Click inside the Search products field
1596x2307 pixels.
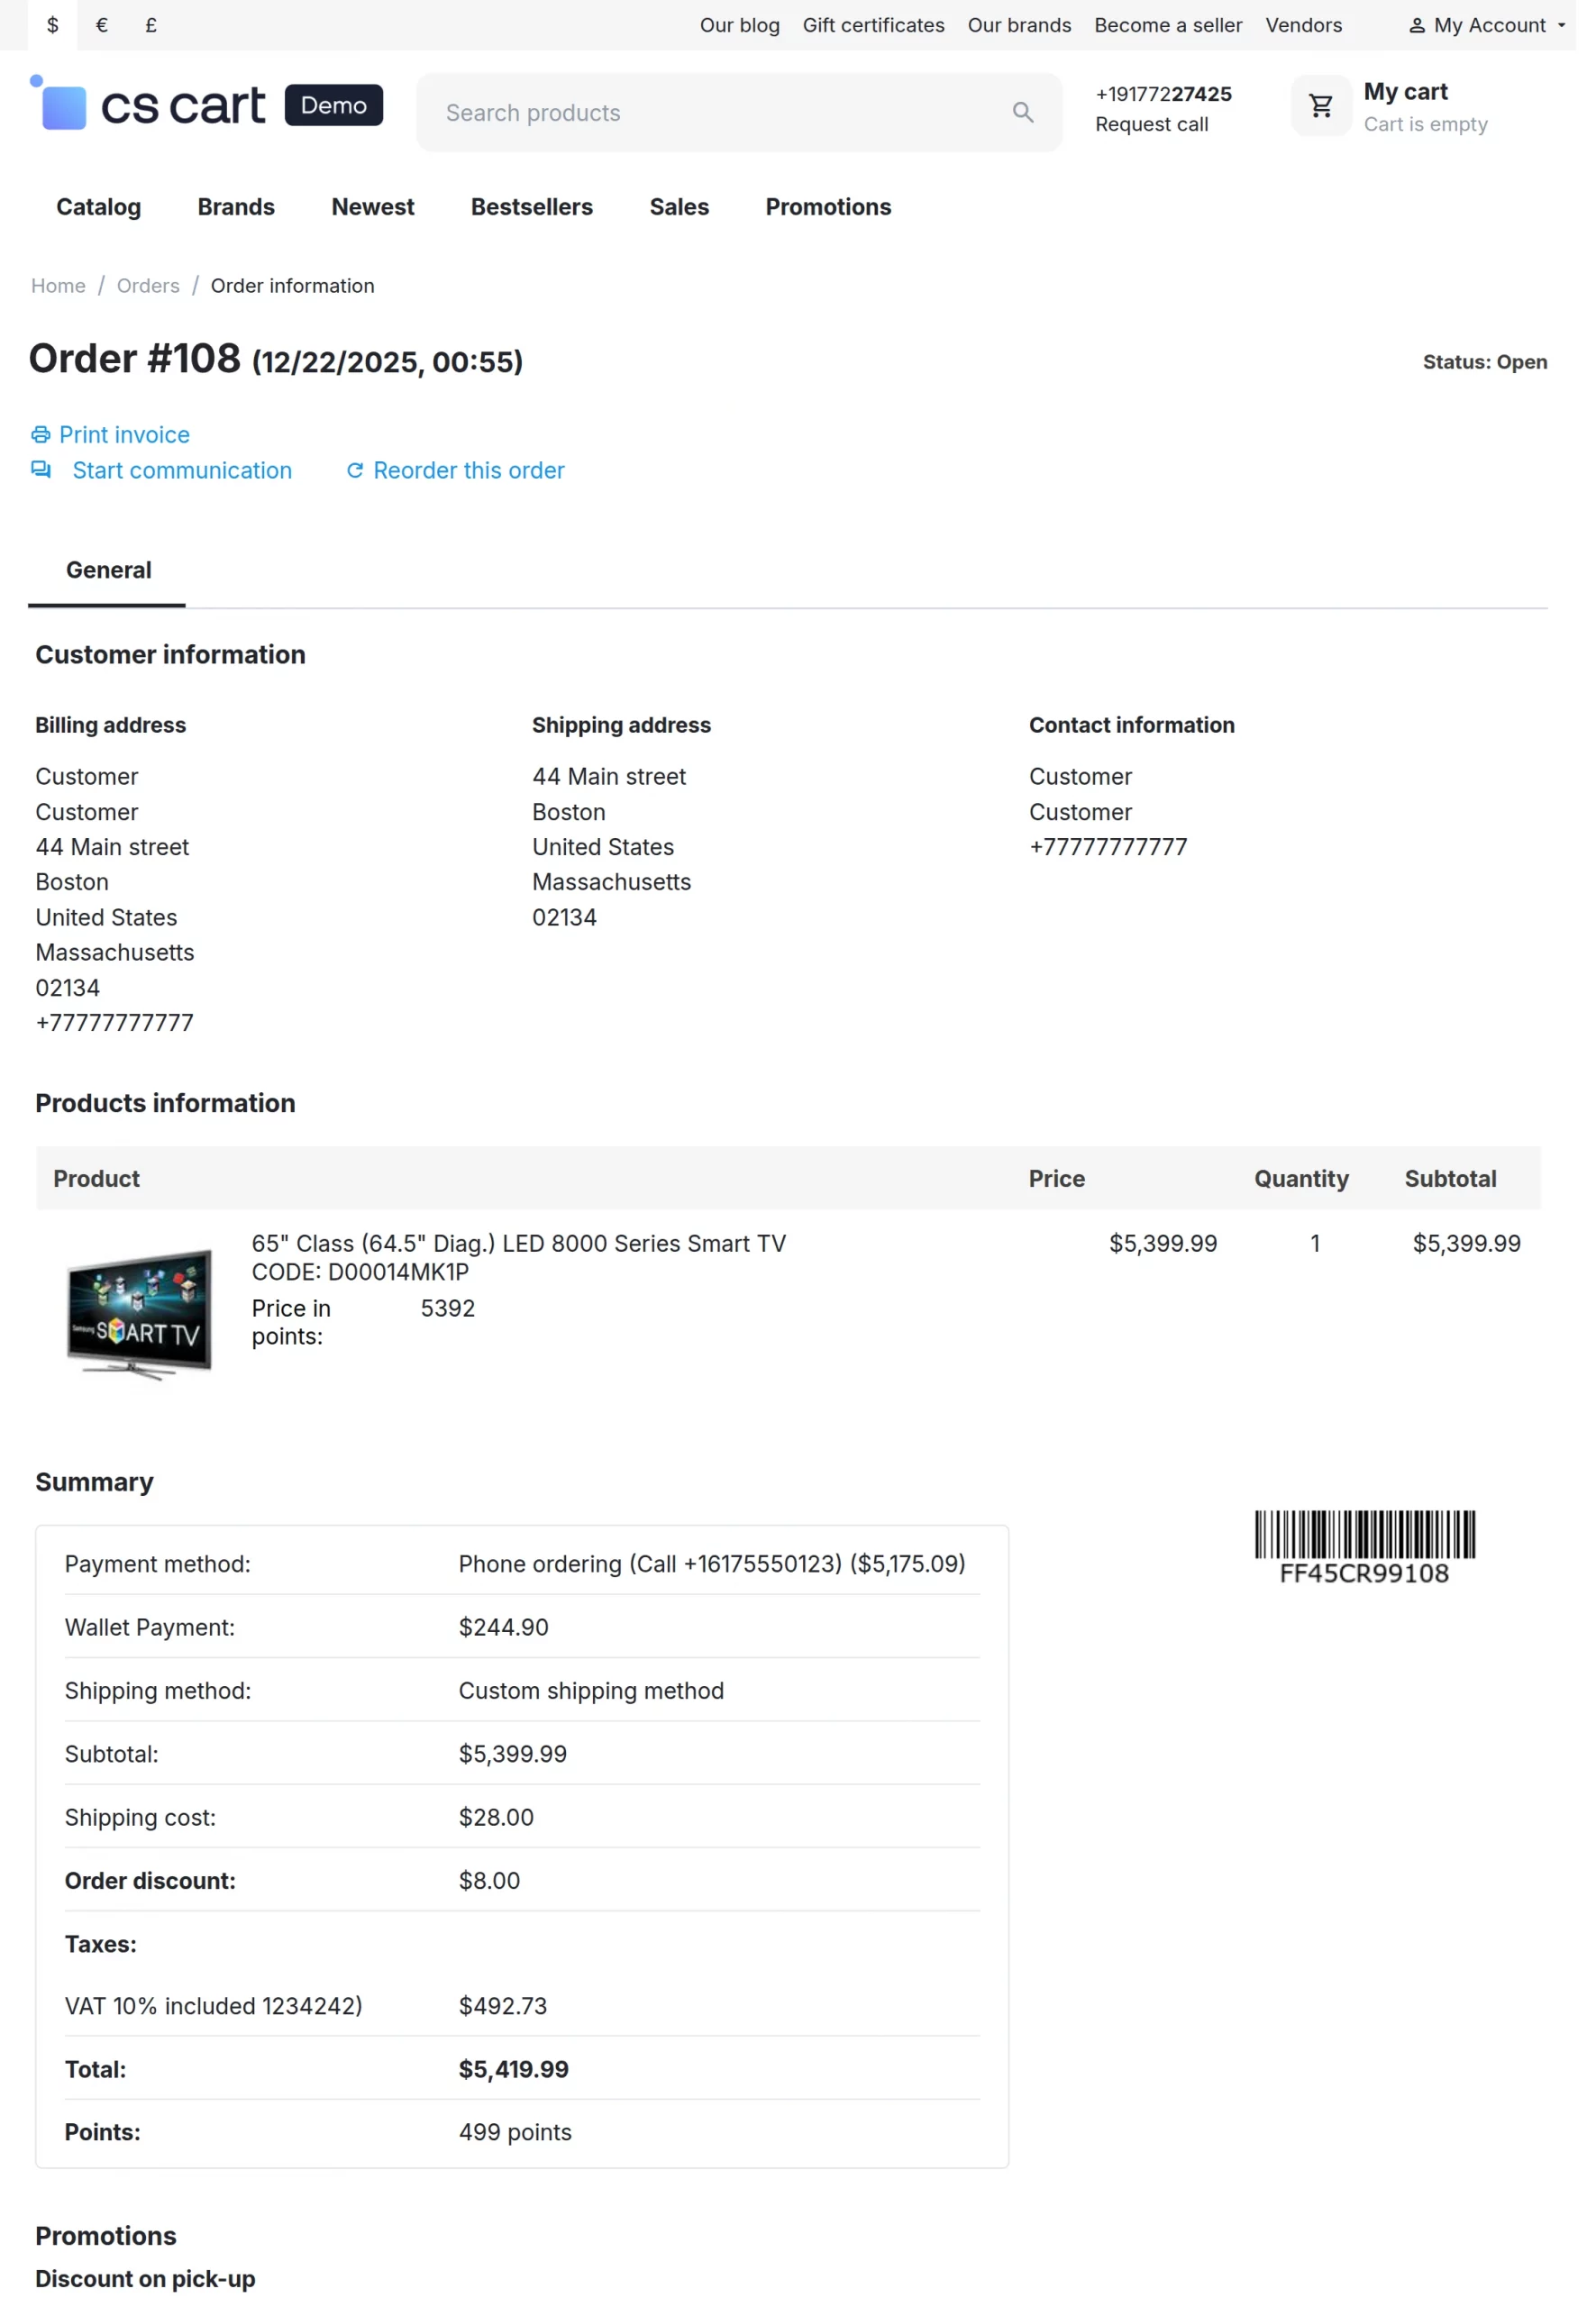click(x=700, y=112)
